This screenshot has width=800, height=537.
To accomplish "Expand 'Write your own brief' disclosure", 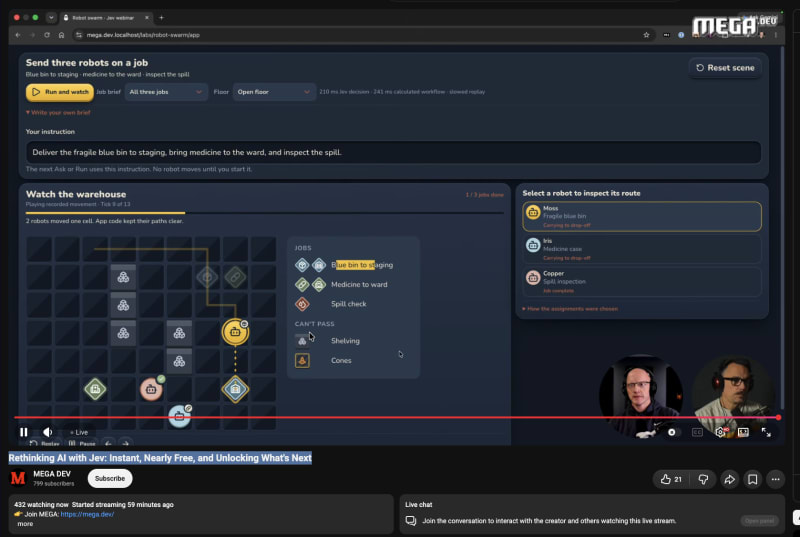I will point(58,112).
